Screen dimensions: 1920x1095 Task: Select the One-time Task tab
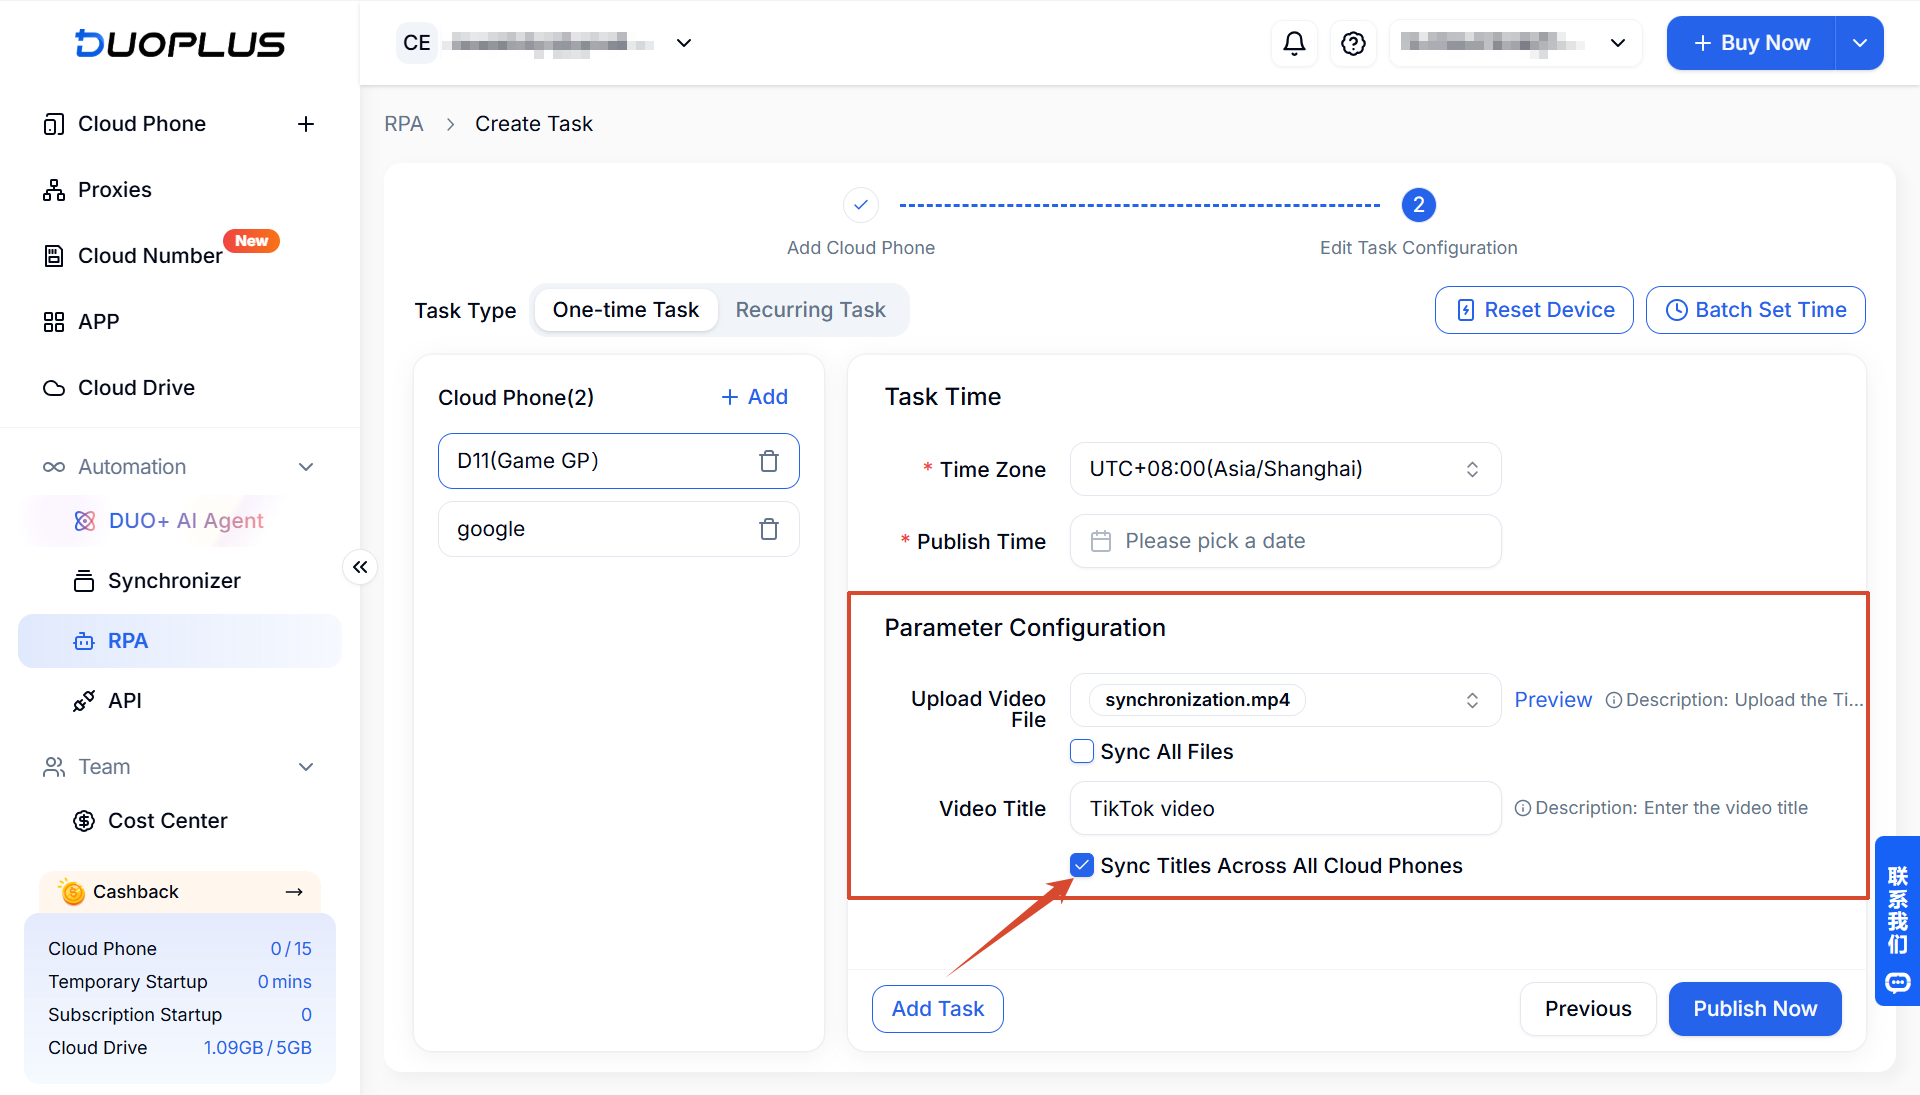tap(626, 310)
